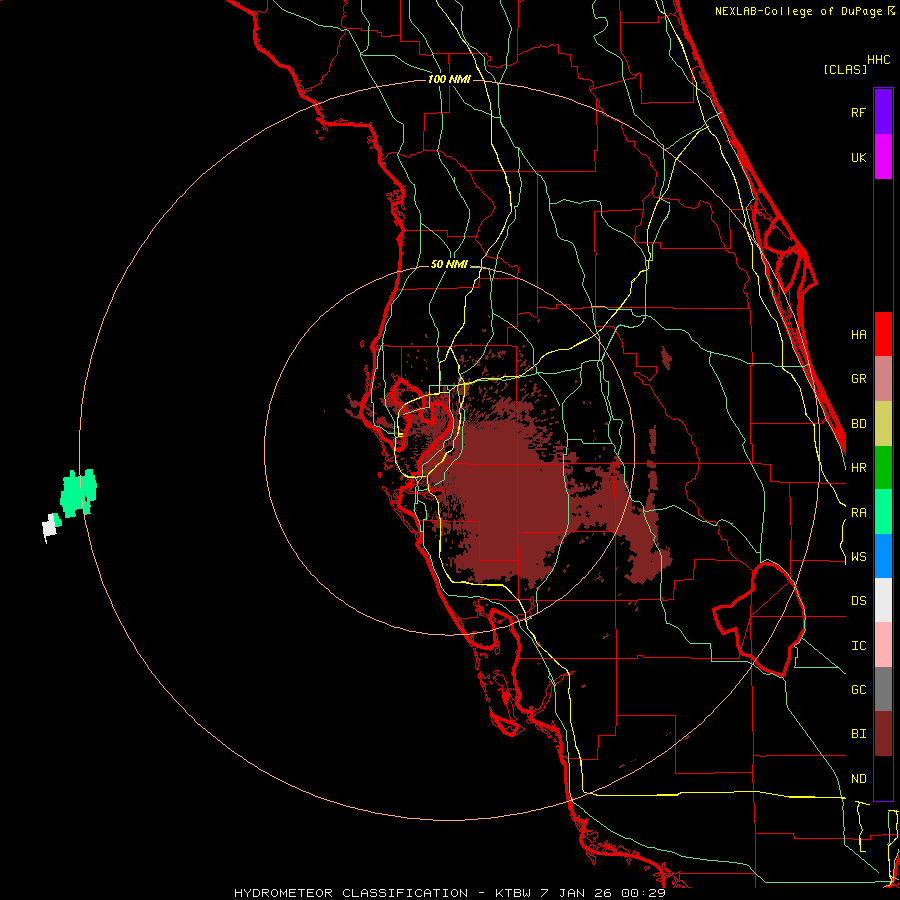Click the [CLAS] legend header
Image resolution: width=900 pixels, height=900 pixels.
pyautogui.click(x=845, y=69)
